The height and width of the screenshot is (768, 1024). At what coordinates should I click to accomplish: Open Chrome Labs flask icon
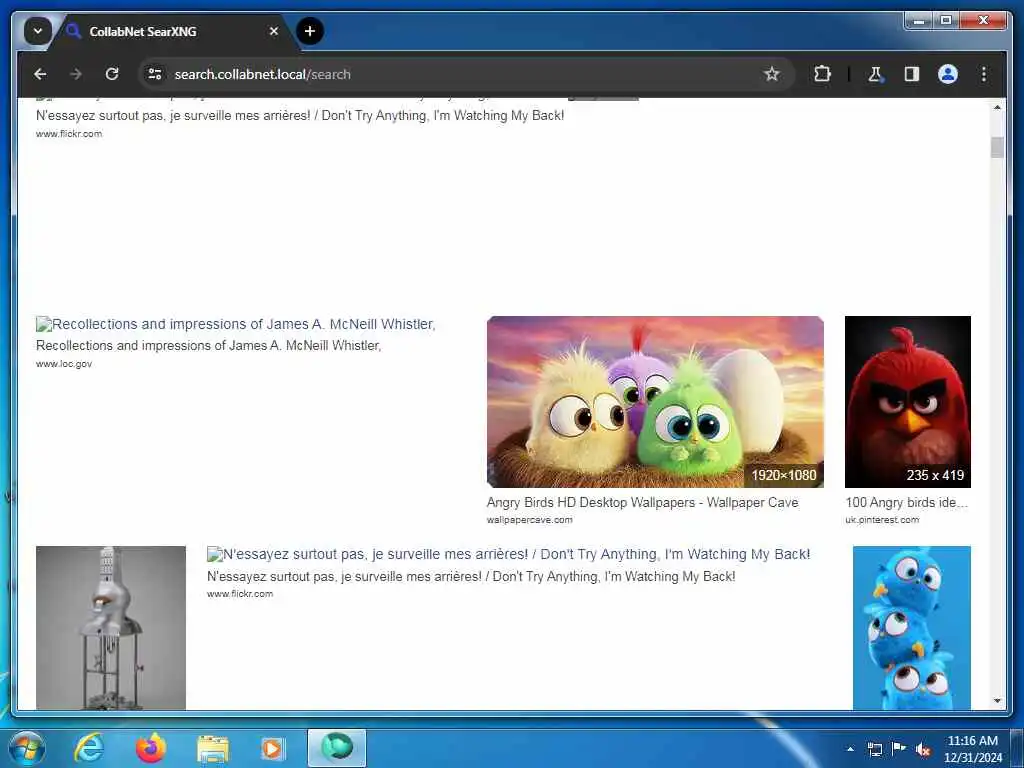tap(875, 74)
